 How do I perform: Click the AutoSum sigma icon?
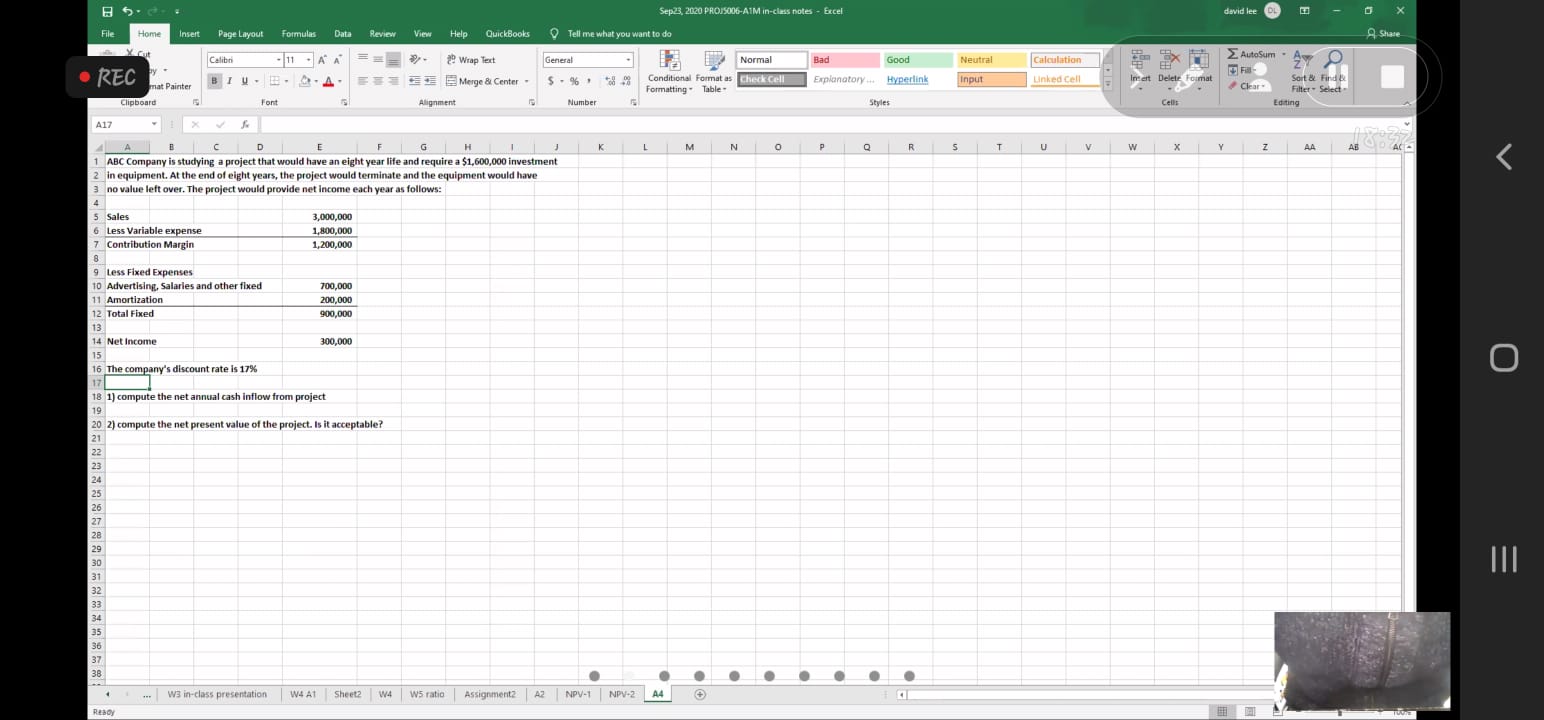[1233, 54]
